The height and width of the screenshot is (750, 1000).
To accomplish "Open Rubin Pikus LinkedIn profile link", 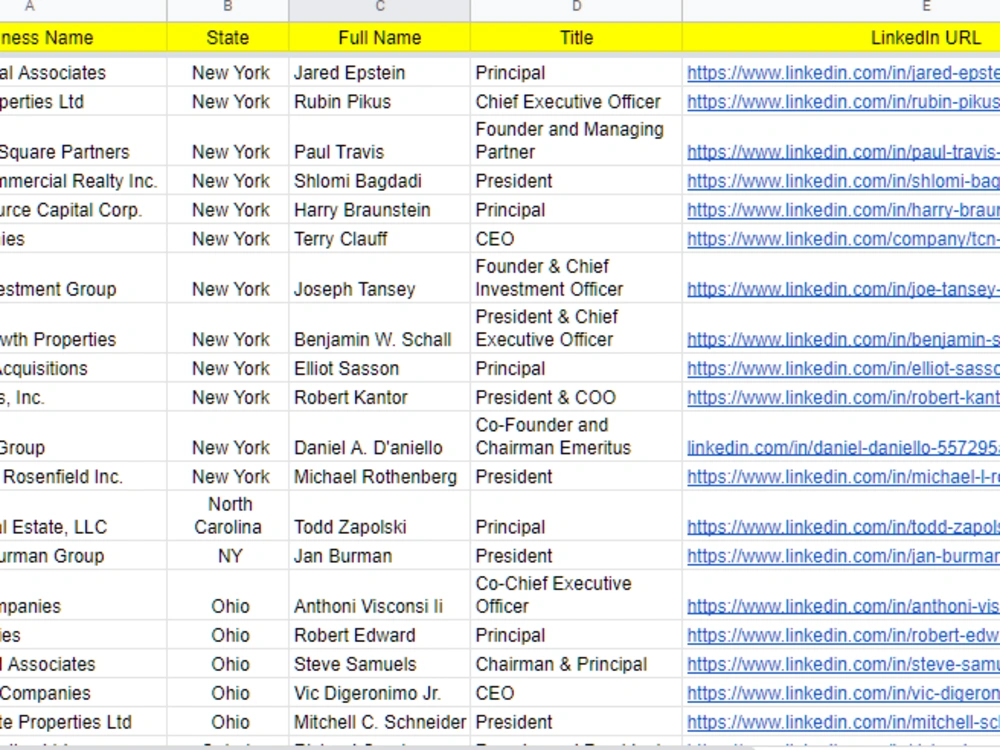I will pyautogui.click(x=843, y=102).
